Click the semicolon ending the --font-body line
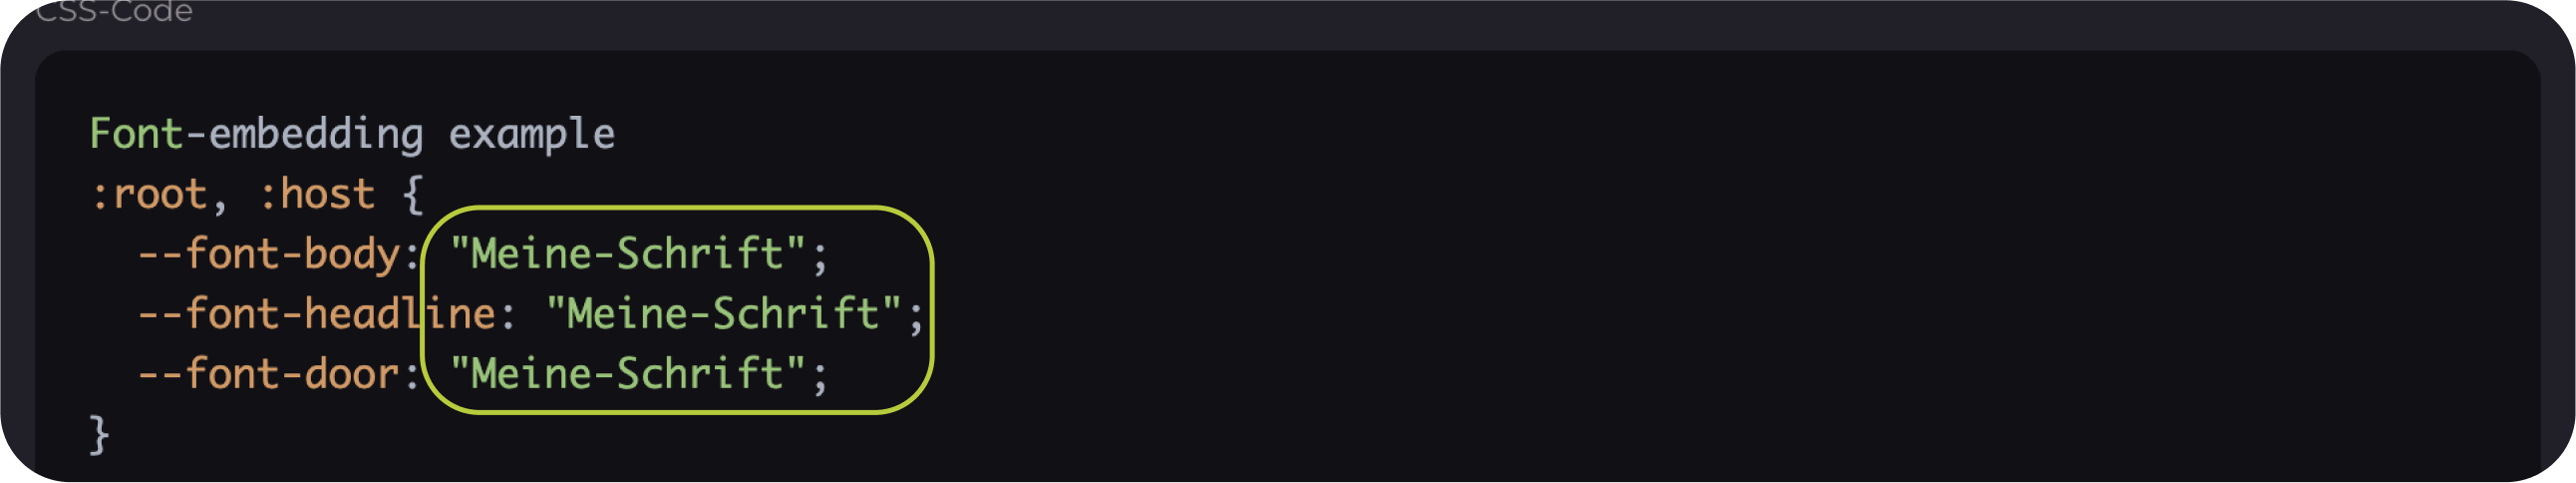Viewport: 2576px width, 483px height. point(820,258)
